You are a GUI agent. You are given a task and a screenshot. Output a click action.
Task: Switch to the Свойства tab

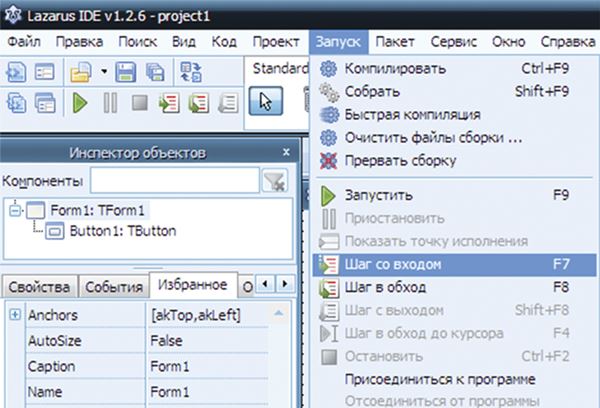click(x=39, y=287)
